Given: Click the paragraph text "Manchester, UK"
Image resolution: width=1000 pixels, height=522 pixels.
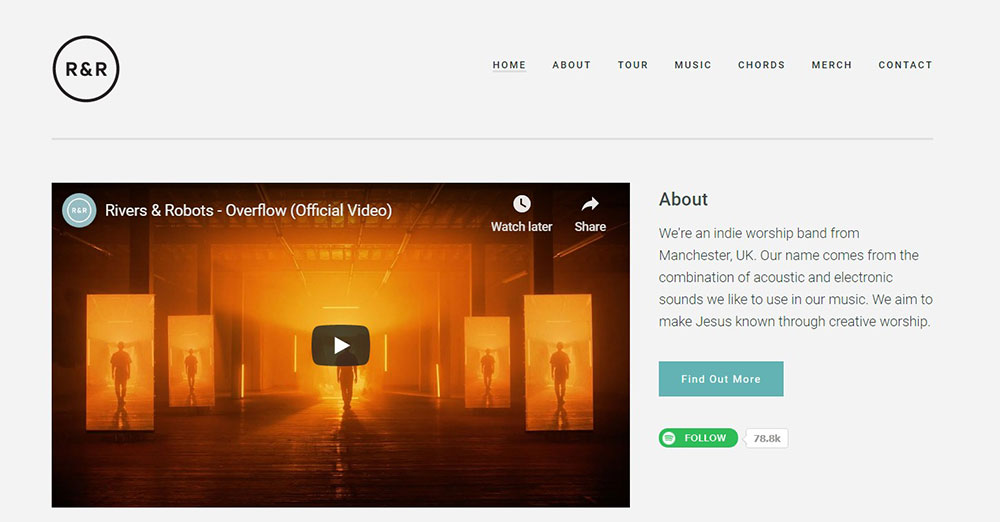Looking at the screenshot, I should (707, 255).
